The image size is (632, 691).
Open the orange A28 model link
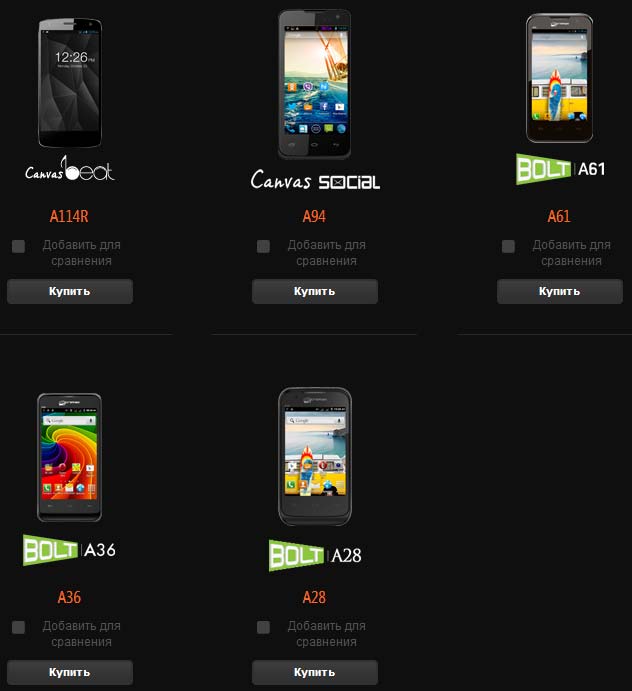[x=314, y=598]
